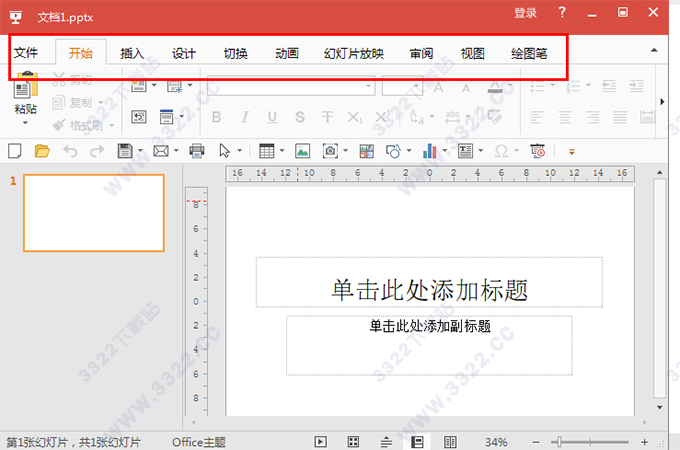Click 登录 to sign in
Viewport: 680px width, 450px height.
coord(525,13)
